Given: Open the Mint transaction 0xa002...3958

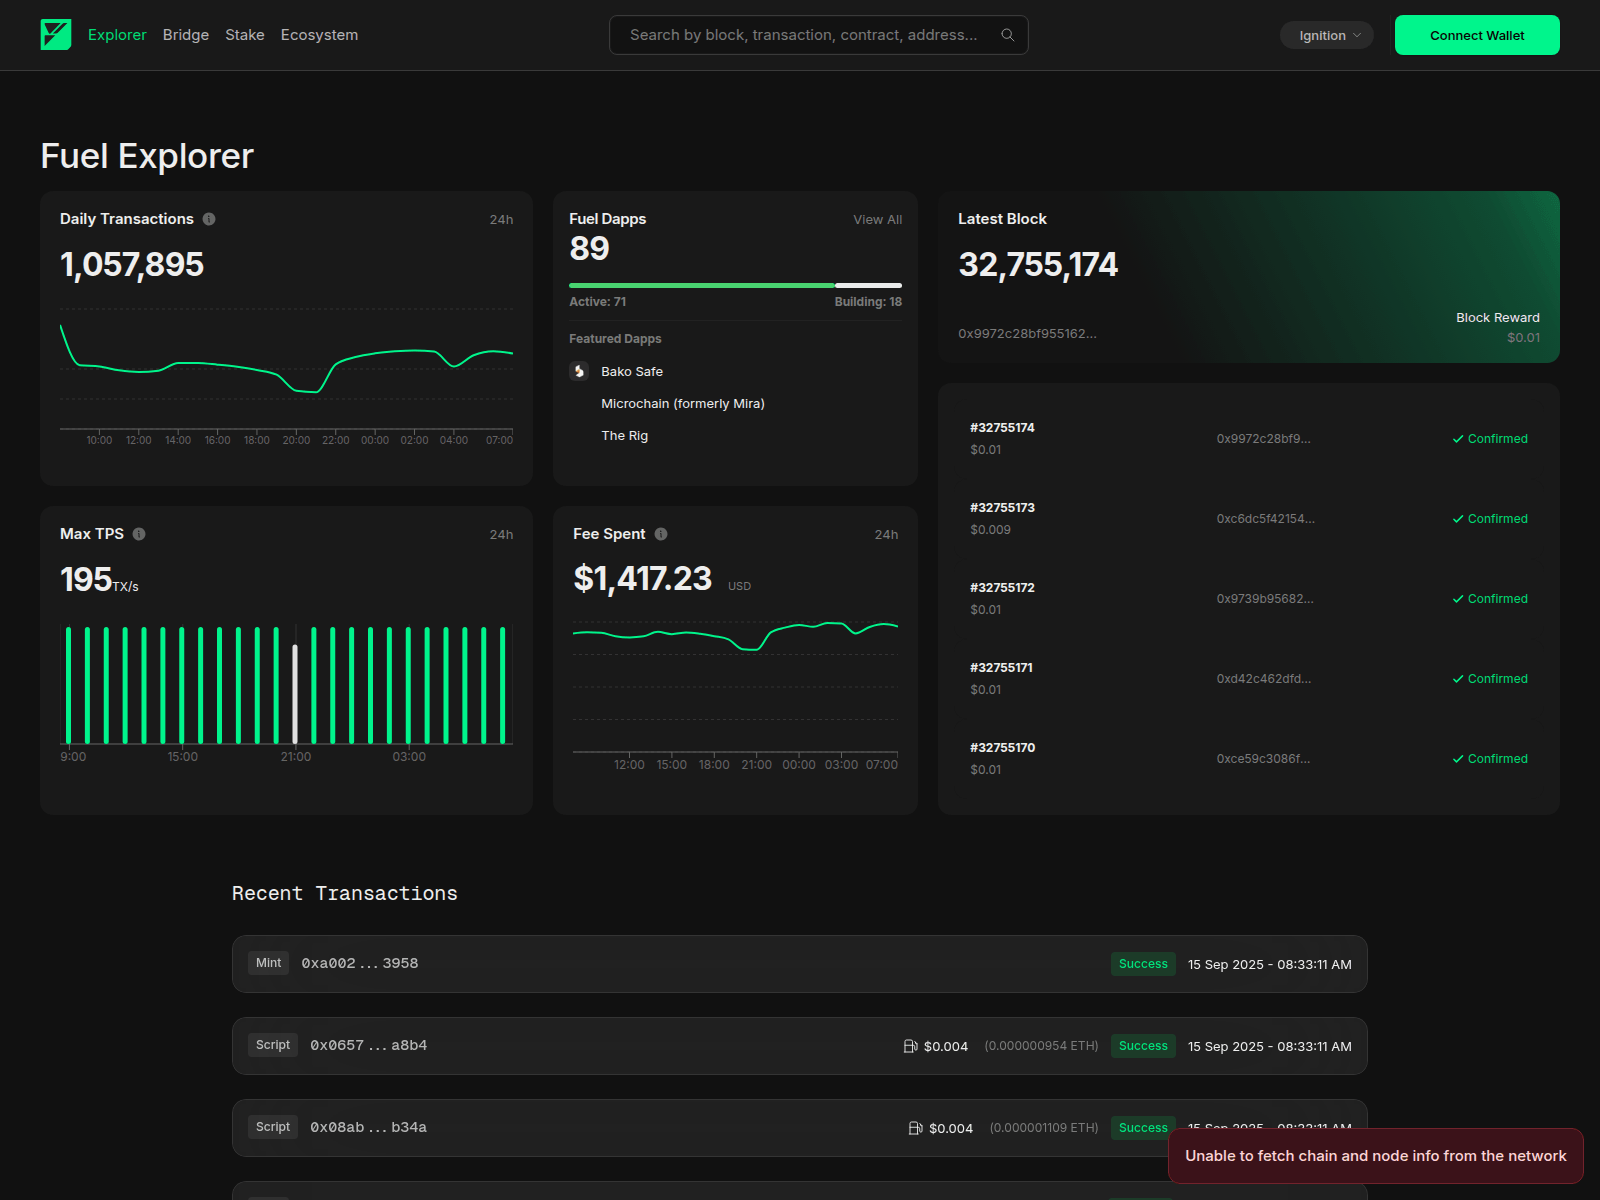Looking at the screenshot, I should click(x=359, y=963).
